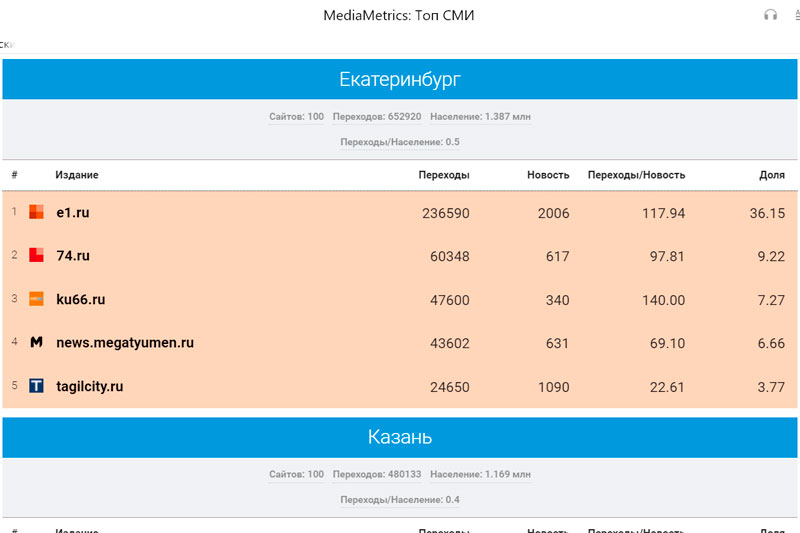The width and height of the screenshot is (800, 533).
Task: Click Переходов: 652920 statistic
Action: point(377,116)
